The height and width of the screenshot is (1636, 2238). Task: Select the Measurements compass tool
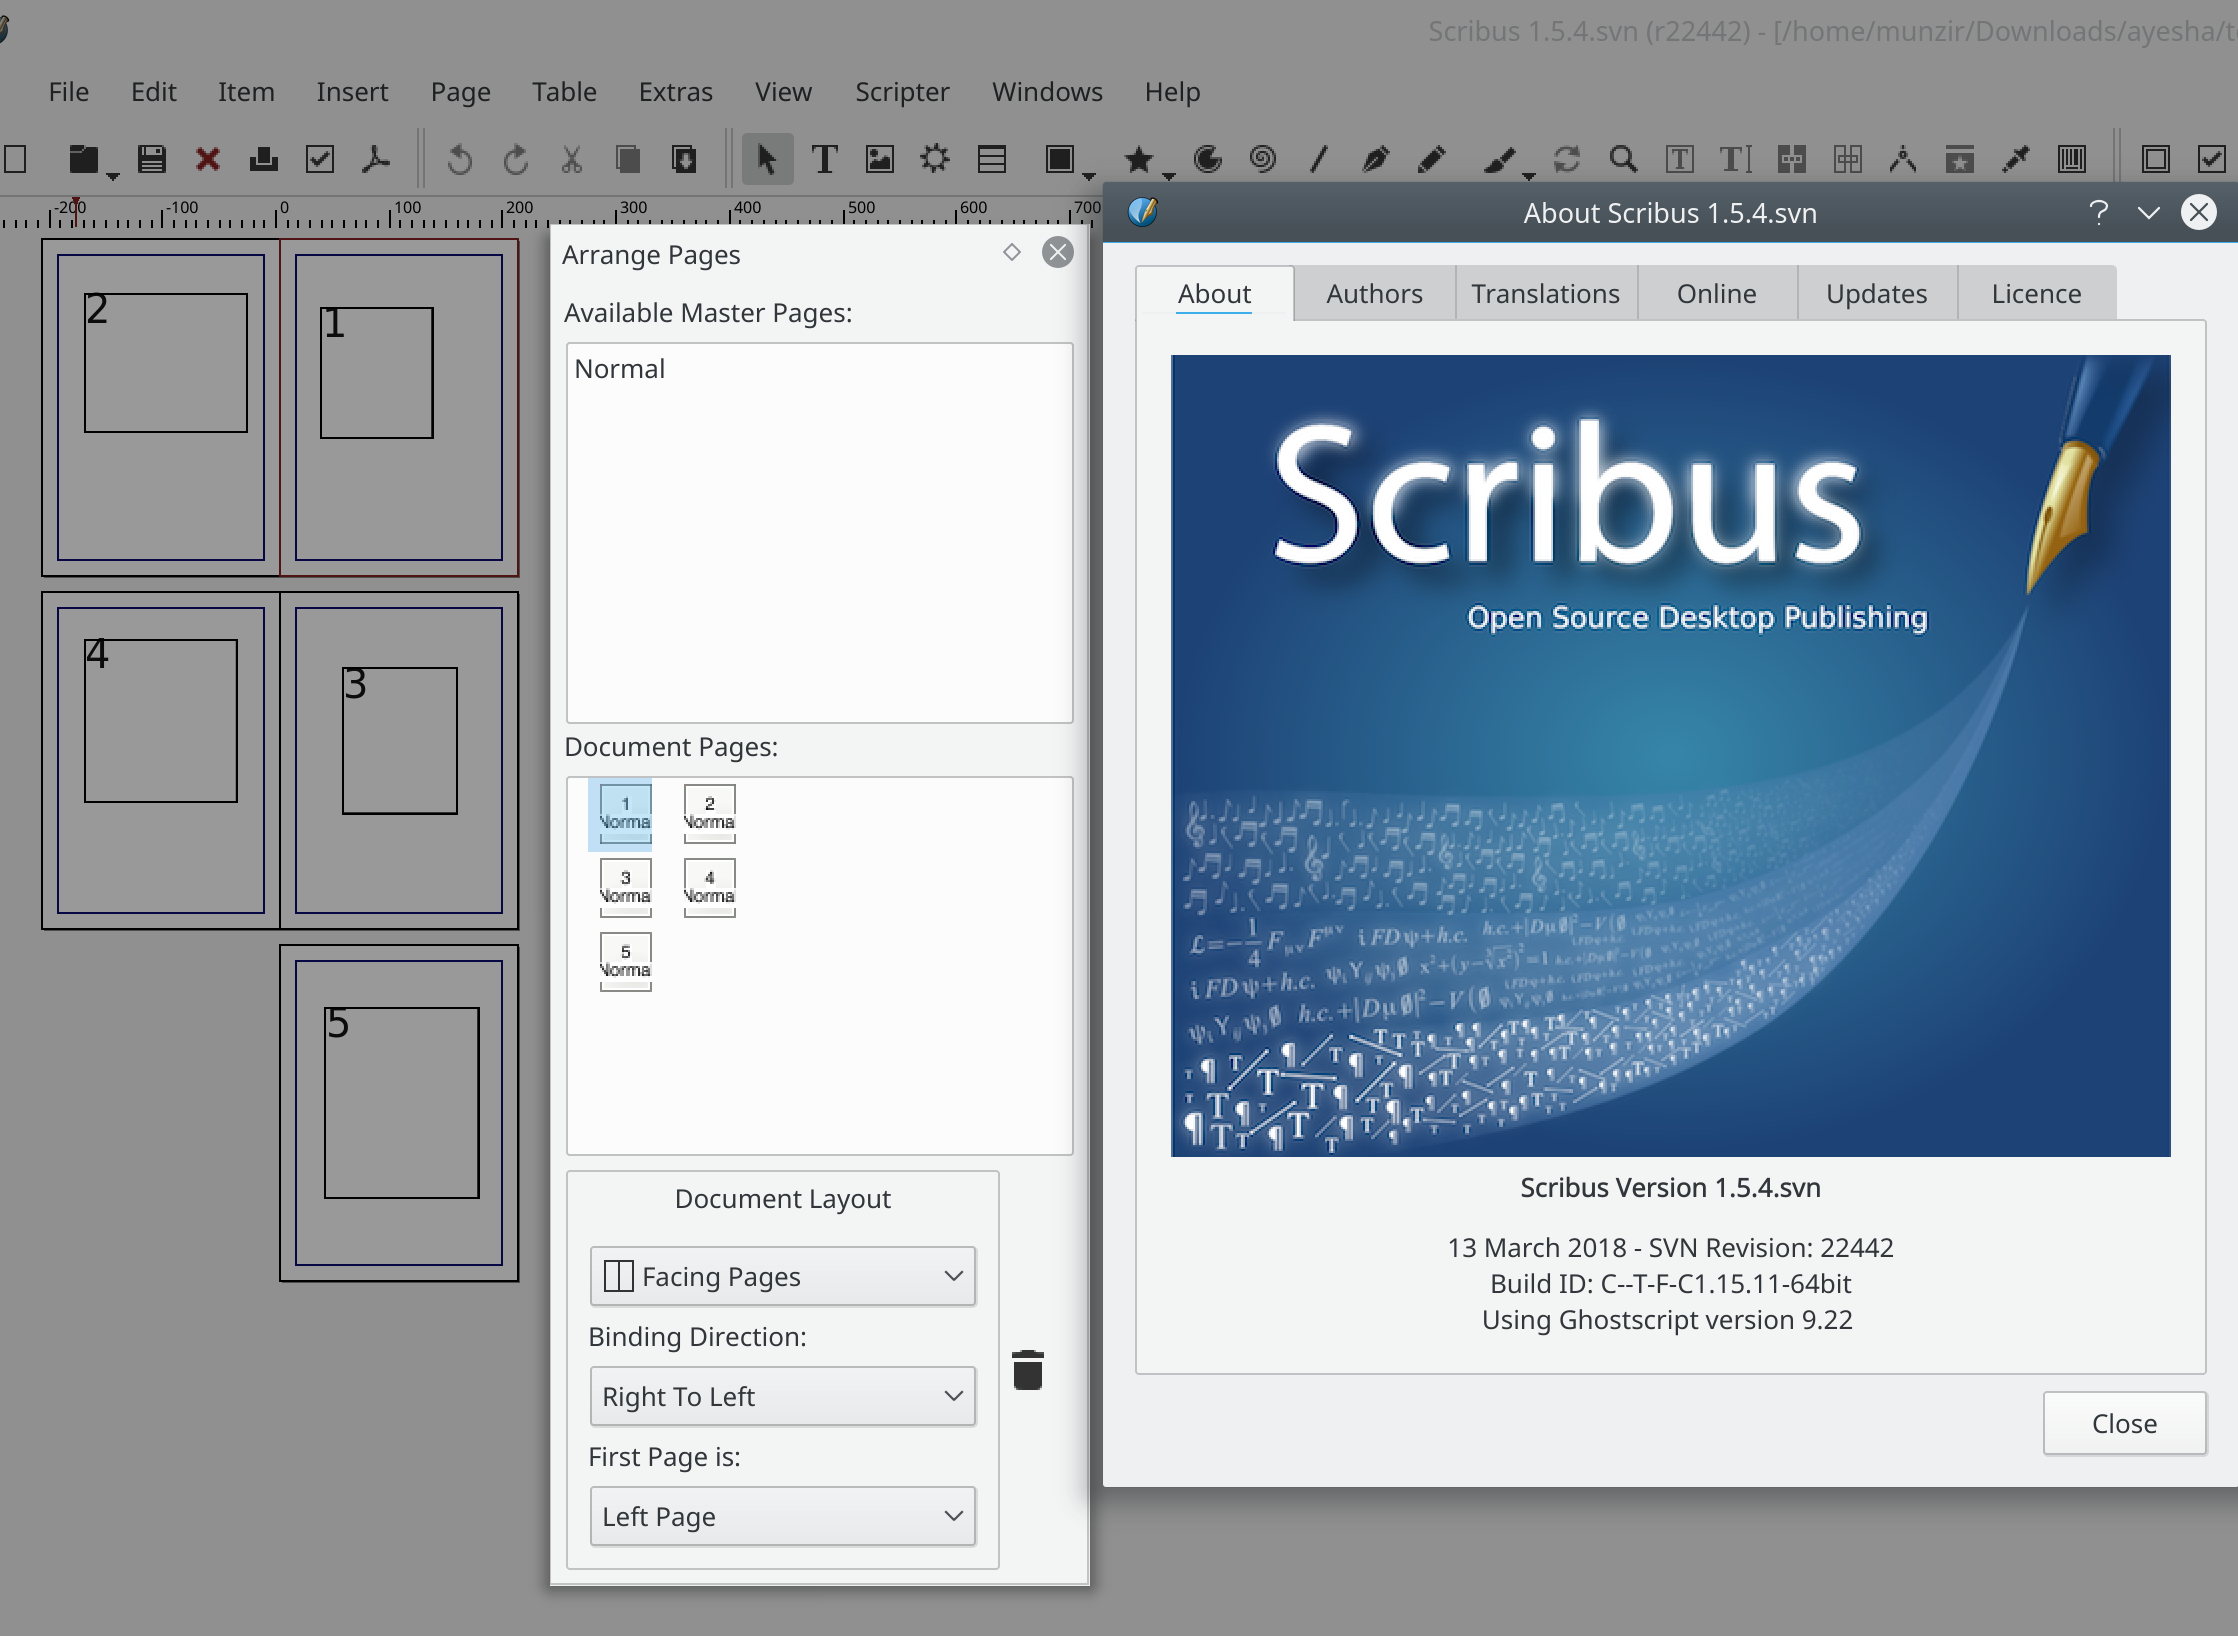pos(1902,159)
